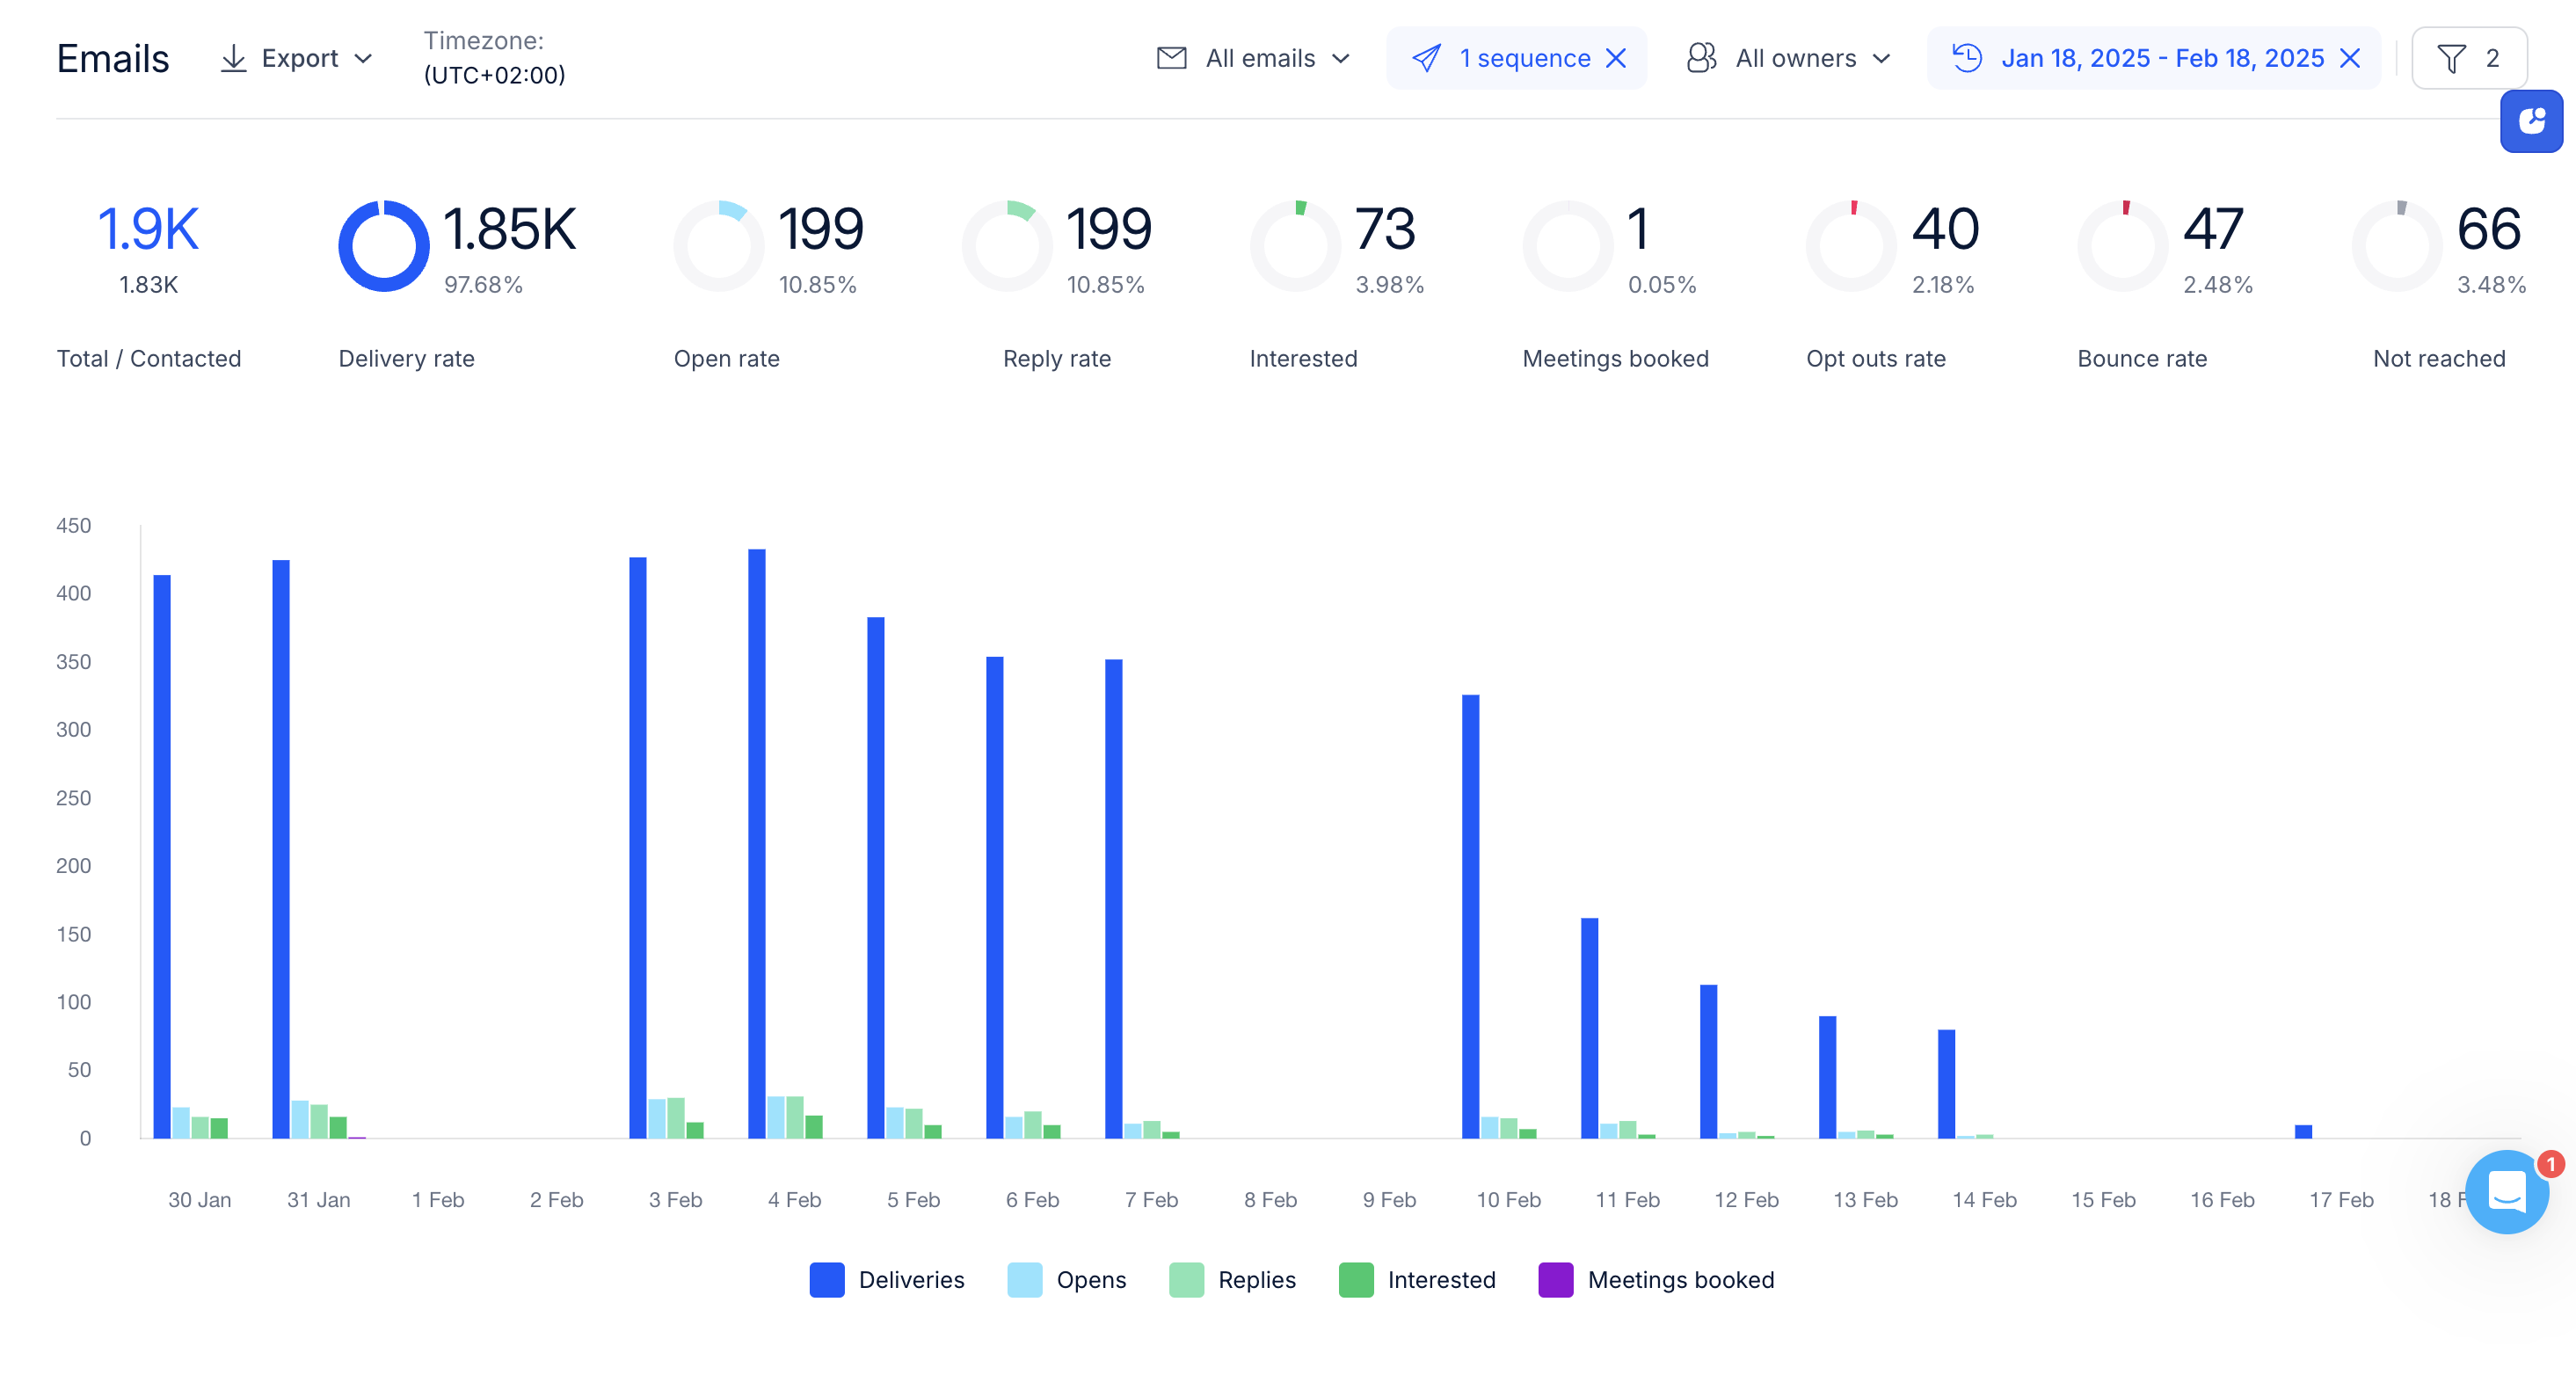Viewport: 2576px width, 1375px height.
Task: Click the 3 Feb opens bar
Action: click(x=657, y=1119)
